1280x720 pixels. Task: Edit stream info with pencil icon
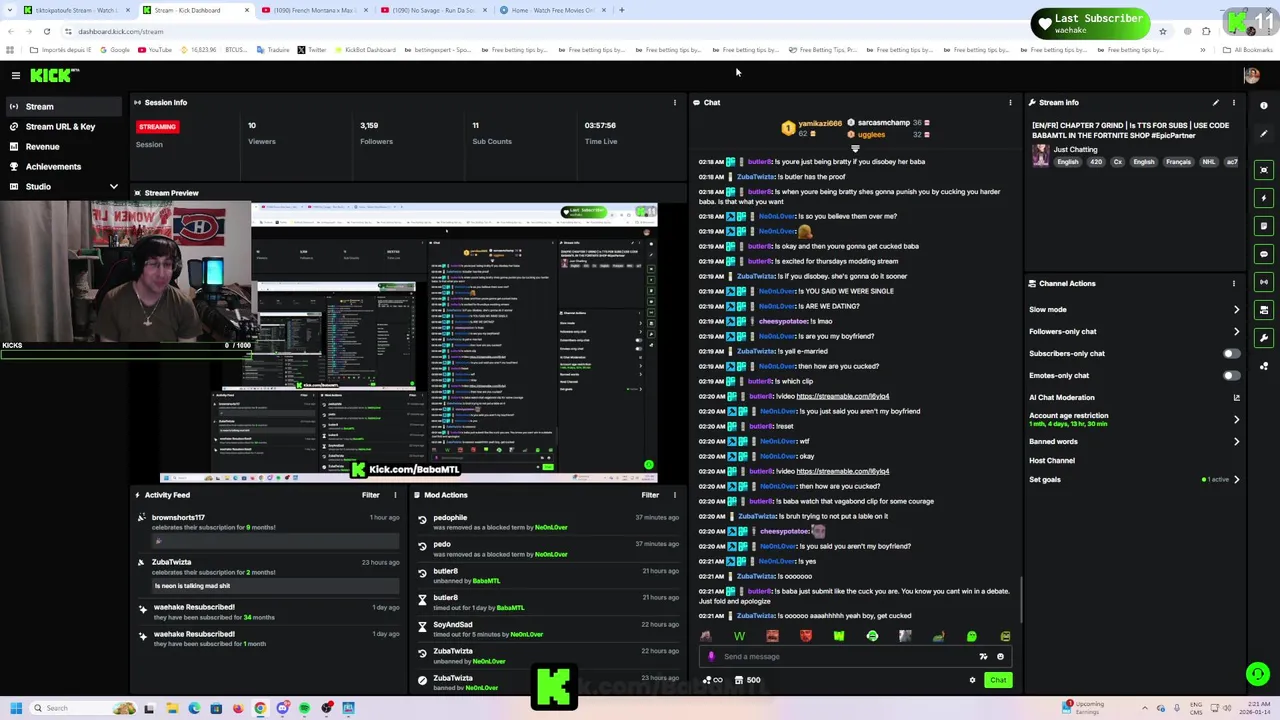coord(1216,102)
